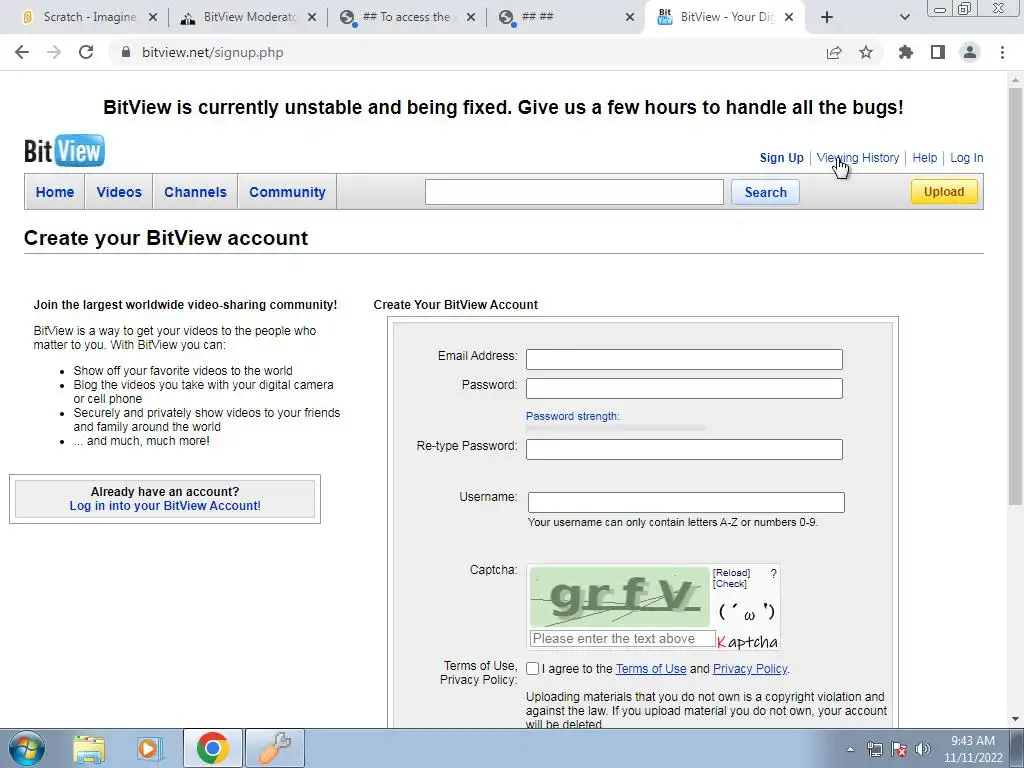Open the Home navigation tab
This screenshot has width=1024, height=768.
click(55, 192)
